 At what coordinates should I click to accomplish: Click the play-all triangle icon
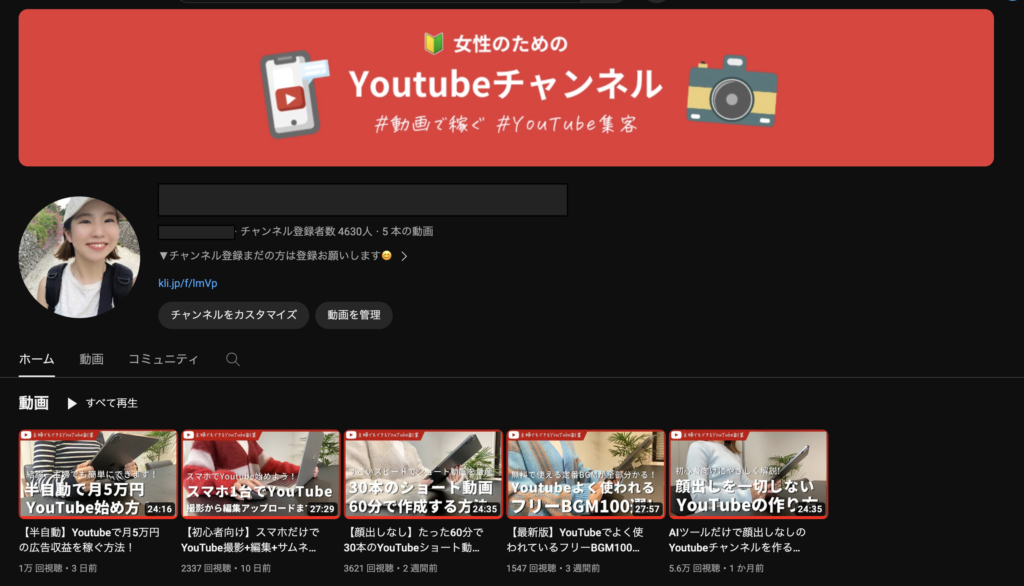click(72, 404)
